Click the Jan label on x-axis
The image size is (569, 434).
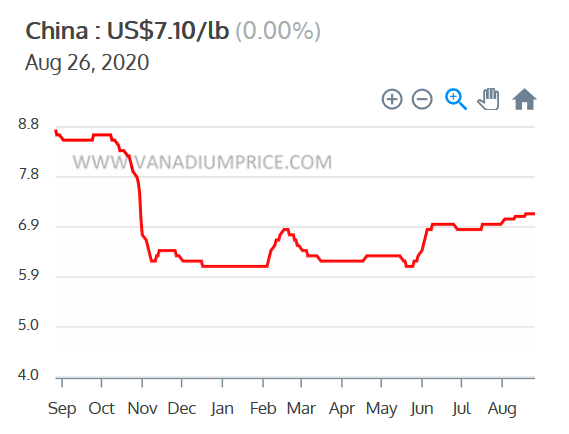222,409
